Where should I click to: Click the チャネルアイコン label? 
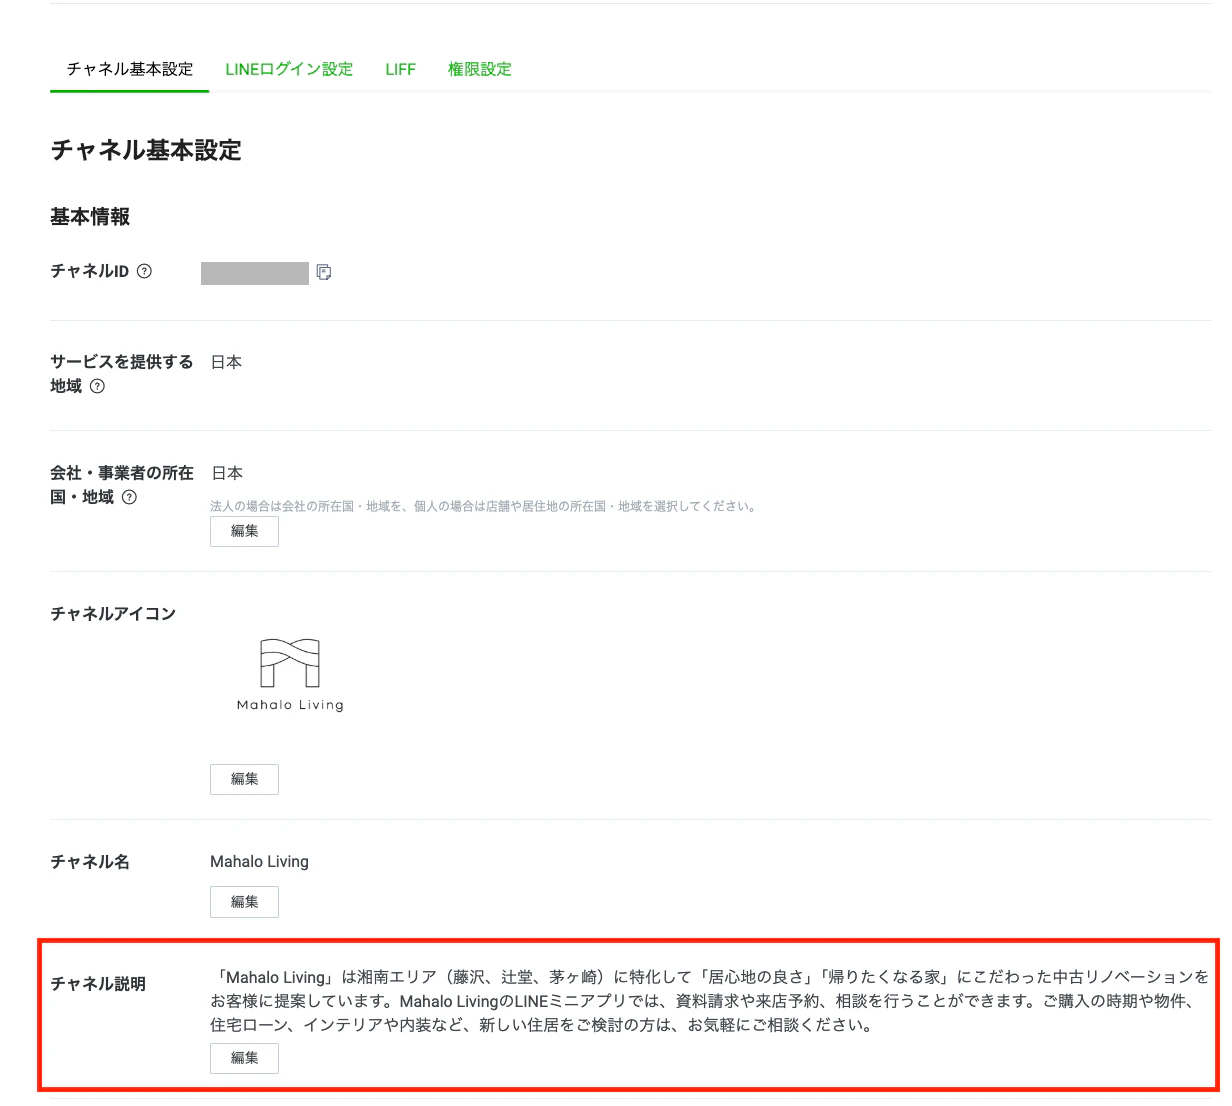[x=113, y=614]
